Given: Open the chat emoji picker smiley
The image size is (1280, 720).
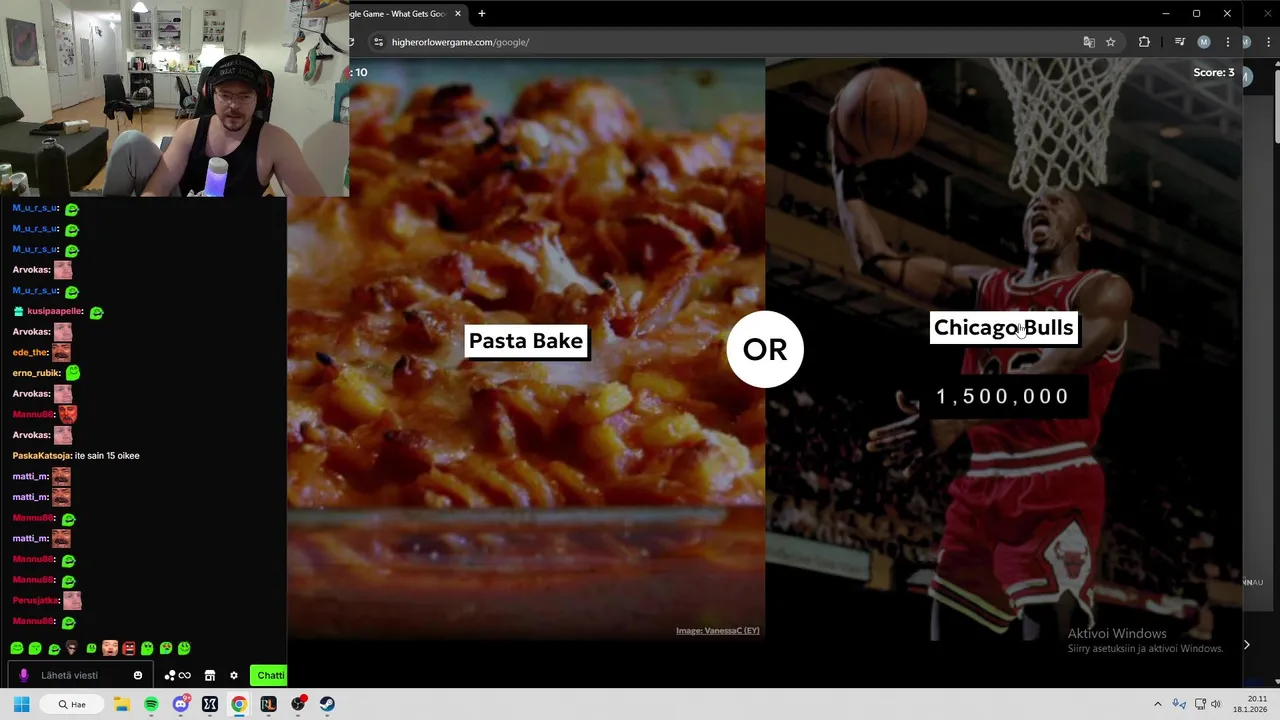Looking at the screenshot, I should [138, 675].
